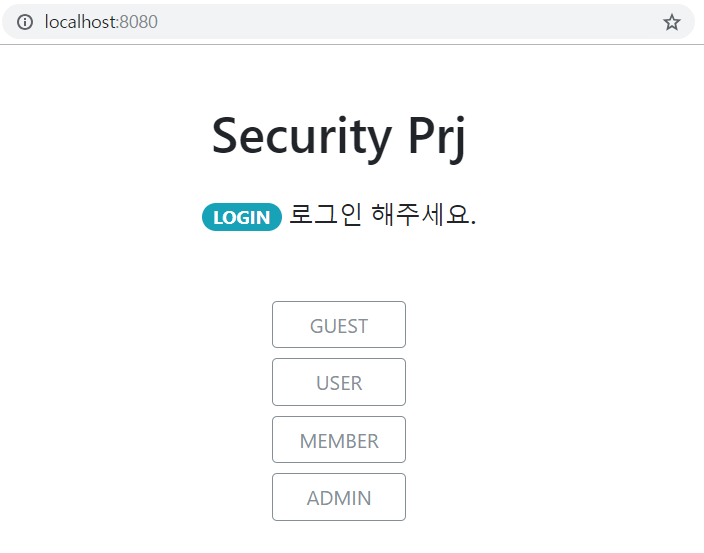Image resolution: width=704 pixels, height=553 pixels.
Task: Click the 로그인 해주세요. message text
Action: pos(382,215)
